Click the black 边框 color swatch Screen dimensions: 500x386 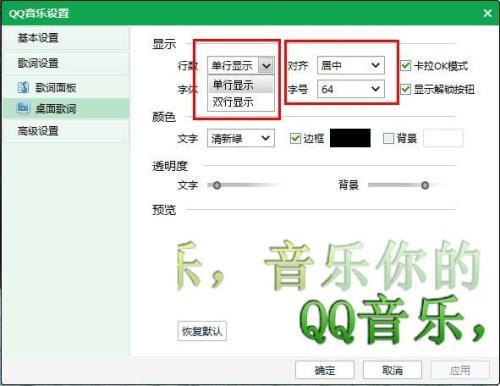click(x=350, y=138)
